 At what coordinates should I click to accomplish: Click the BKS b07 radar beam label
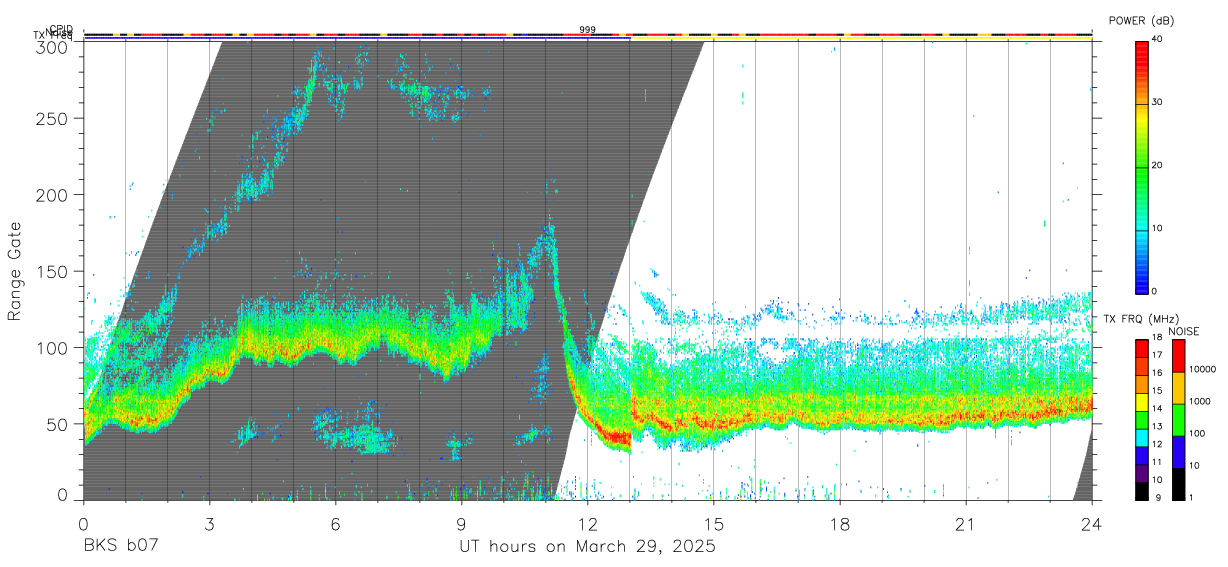pyautogui.click(x=120, y=546)
